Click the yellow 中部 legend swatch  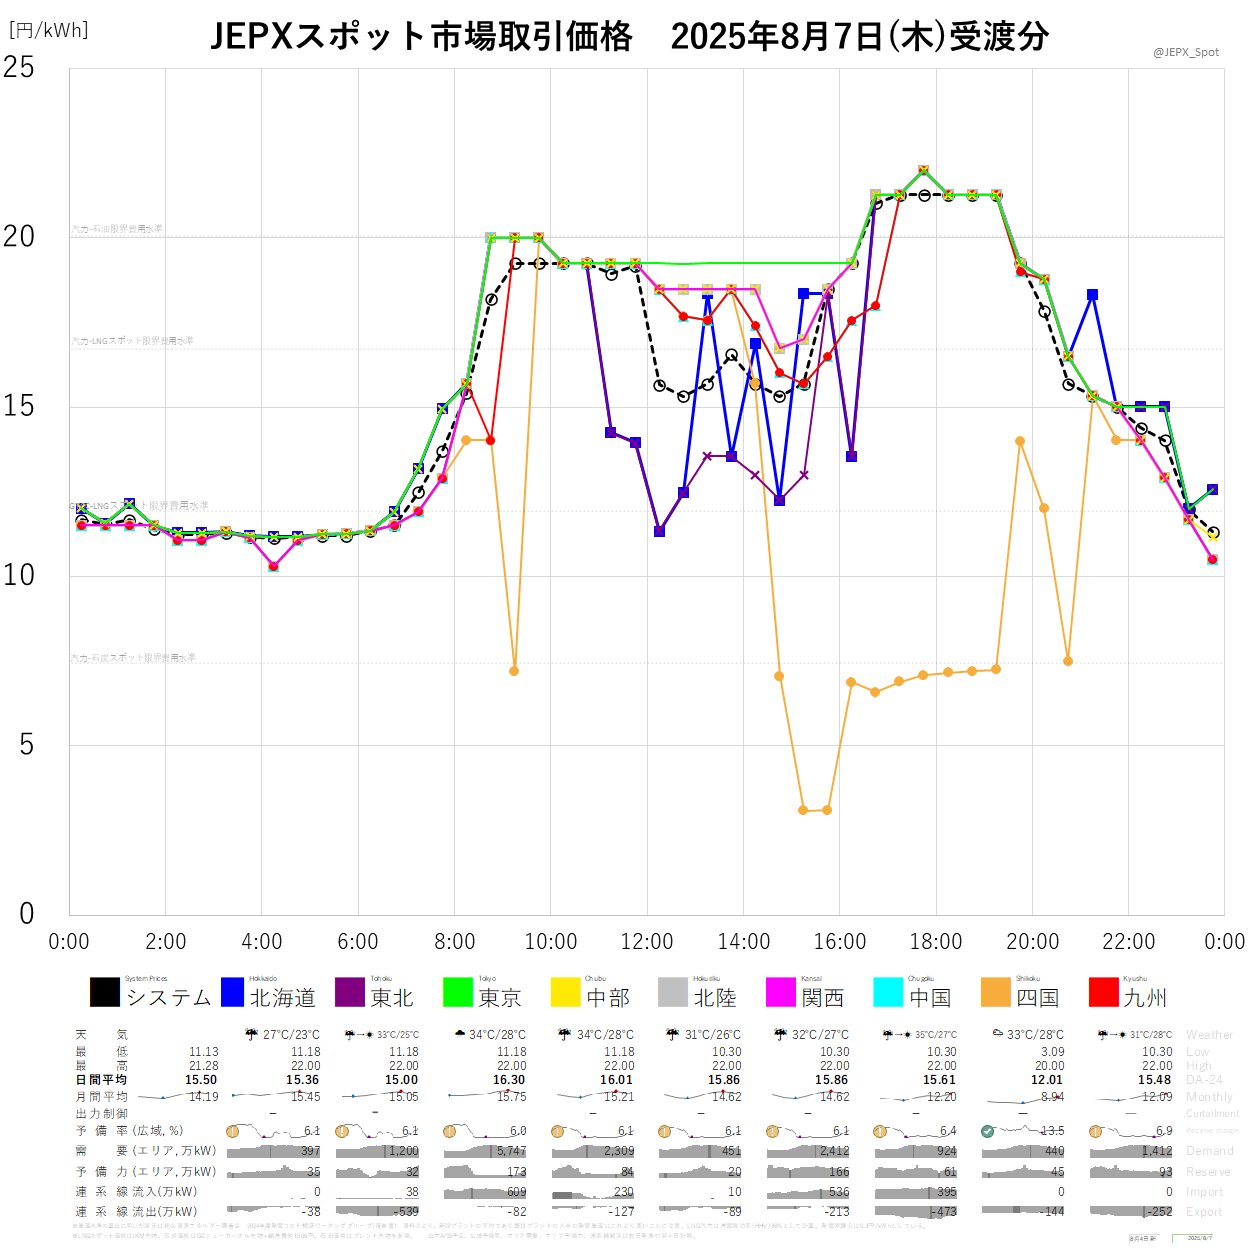coord(566,992)
